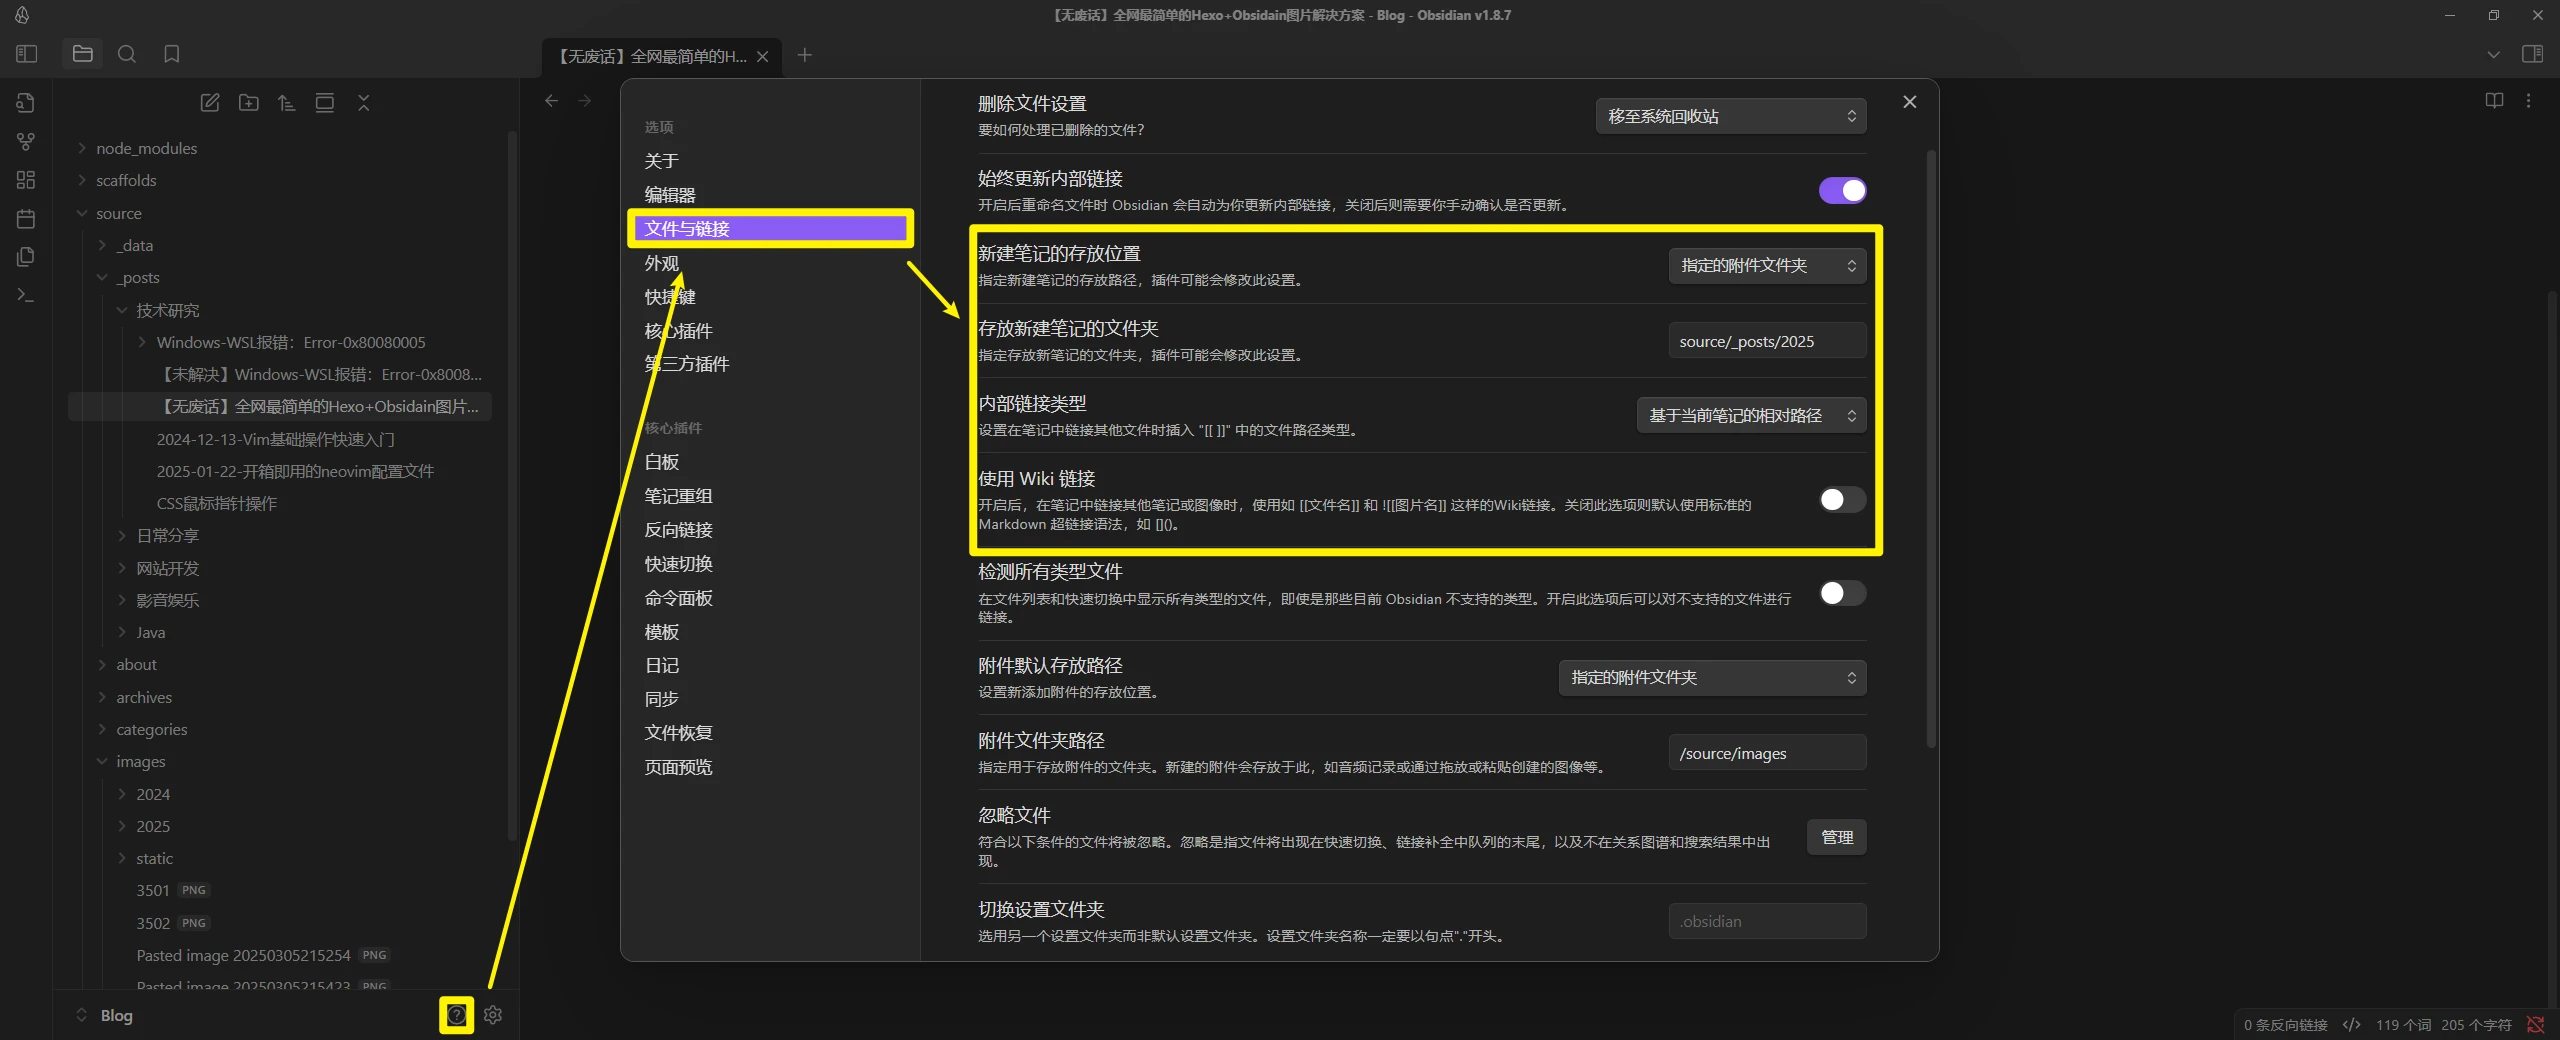This screenshot has width=2560, height=1040.
Task: Turn on detect all file types toggle
Action: pyautogui.click(x=1842, y=593)
